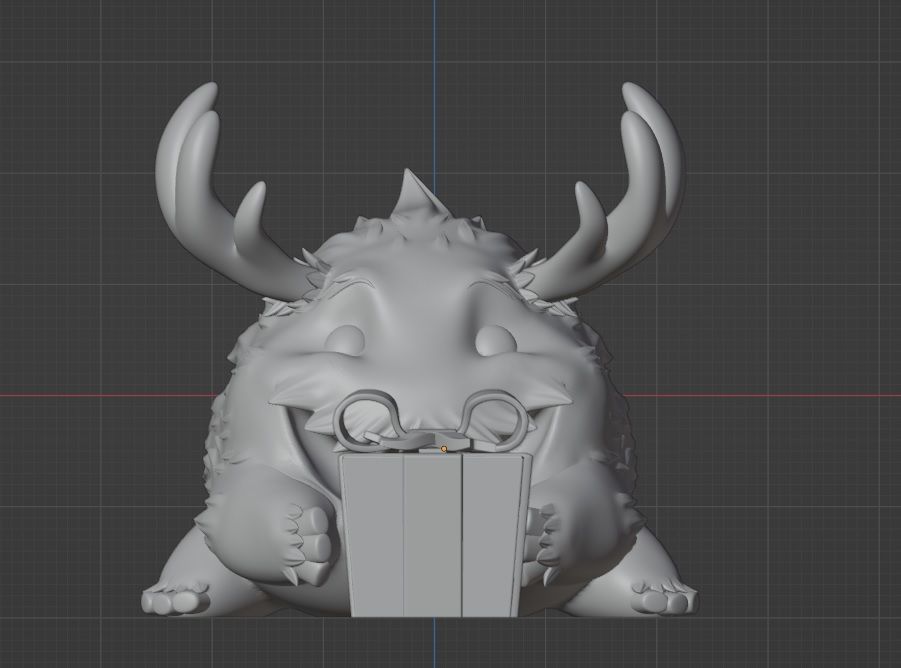Click the creature's eye on the left side

345,339
